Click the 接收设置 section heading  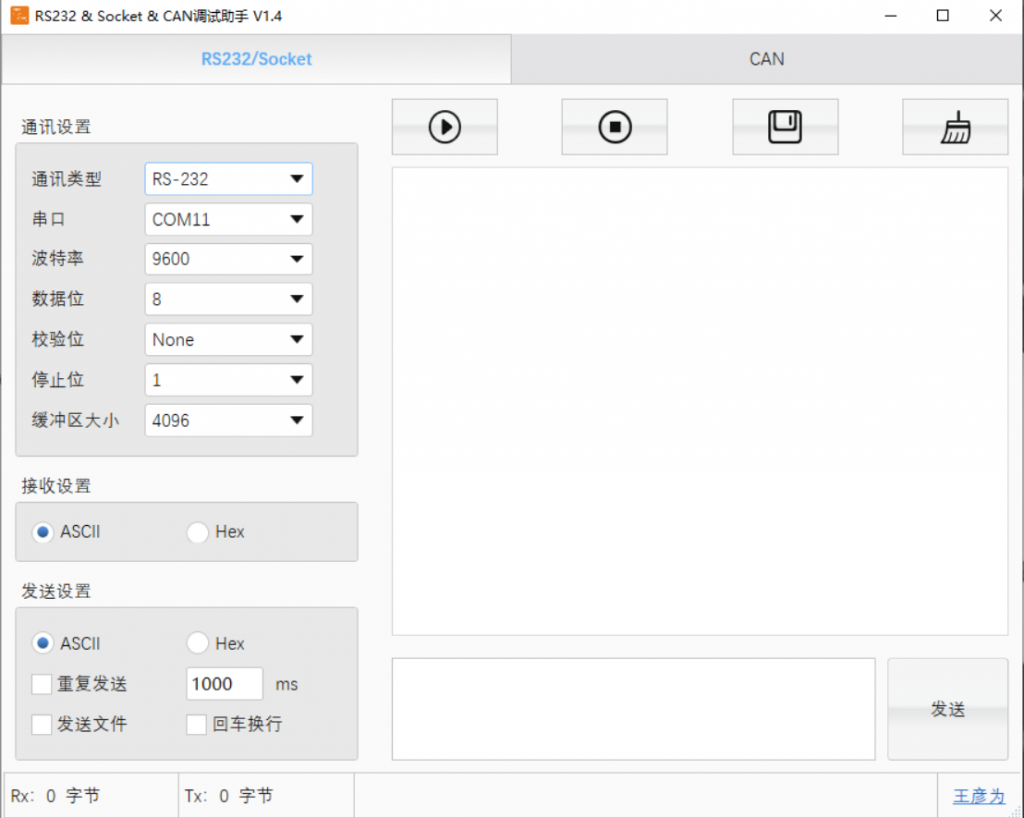[56, 486]
